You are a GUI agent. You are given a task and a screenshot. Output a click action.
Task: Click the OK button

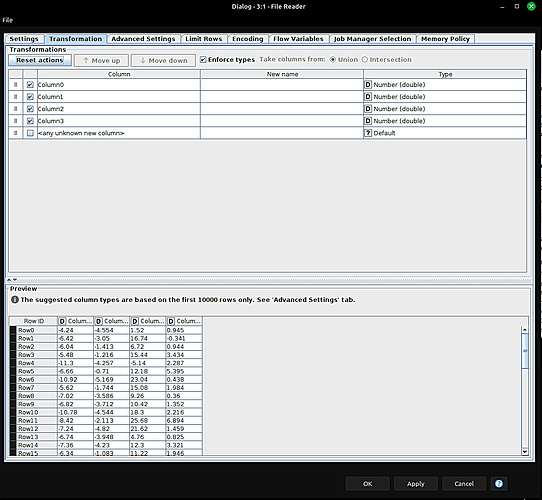367,484
